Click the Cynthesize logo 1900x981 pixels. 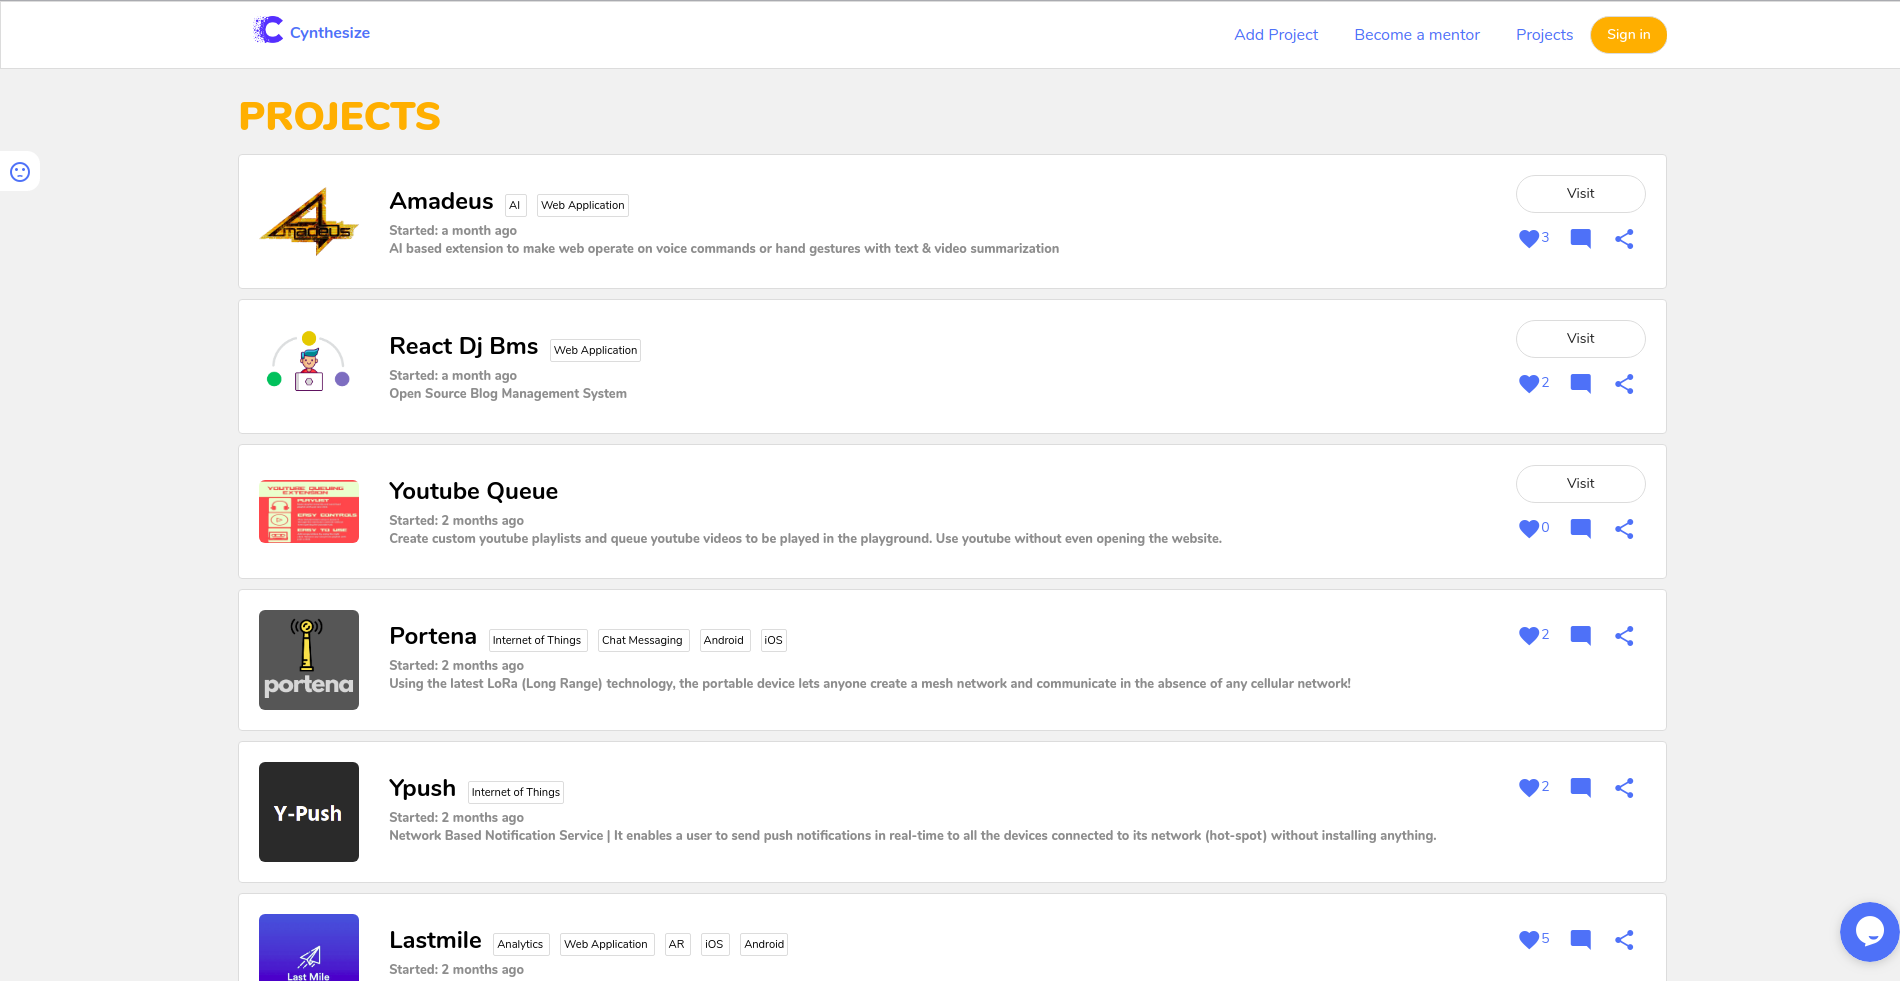312,32
